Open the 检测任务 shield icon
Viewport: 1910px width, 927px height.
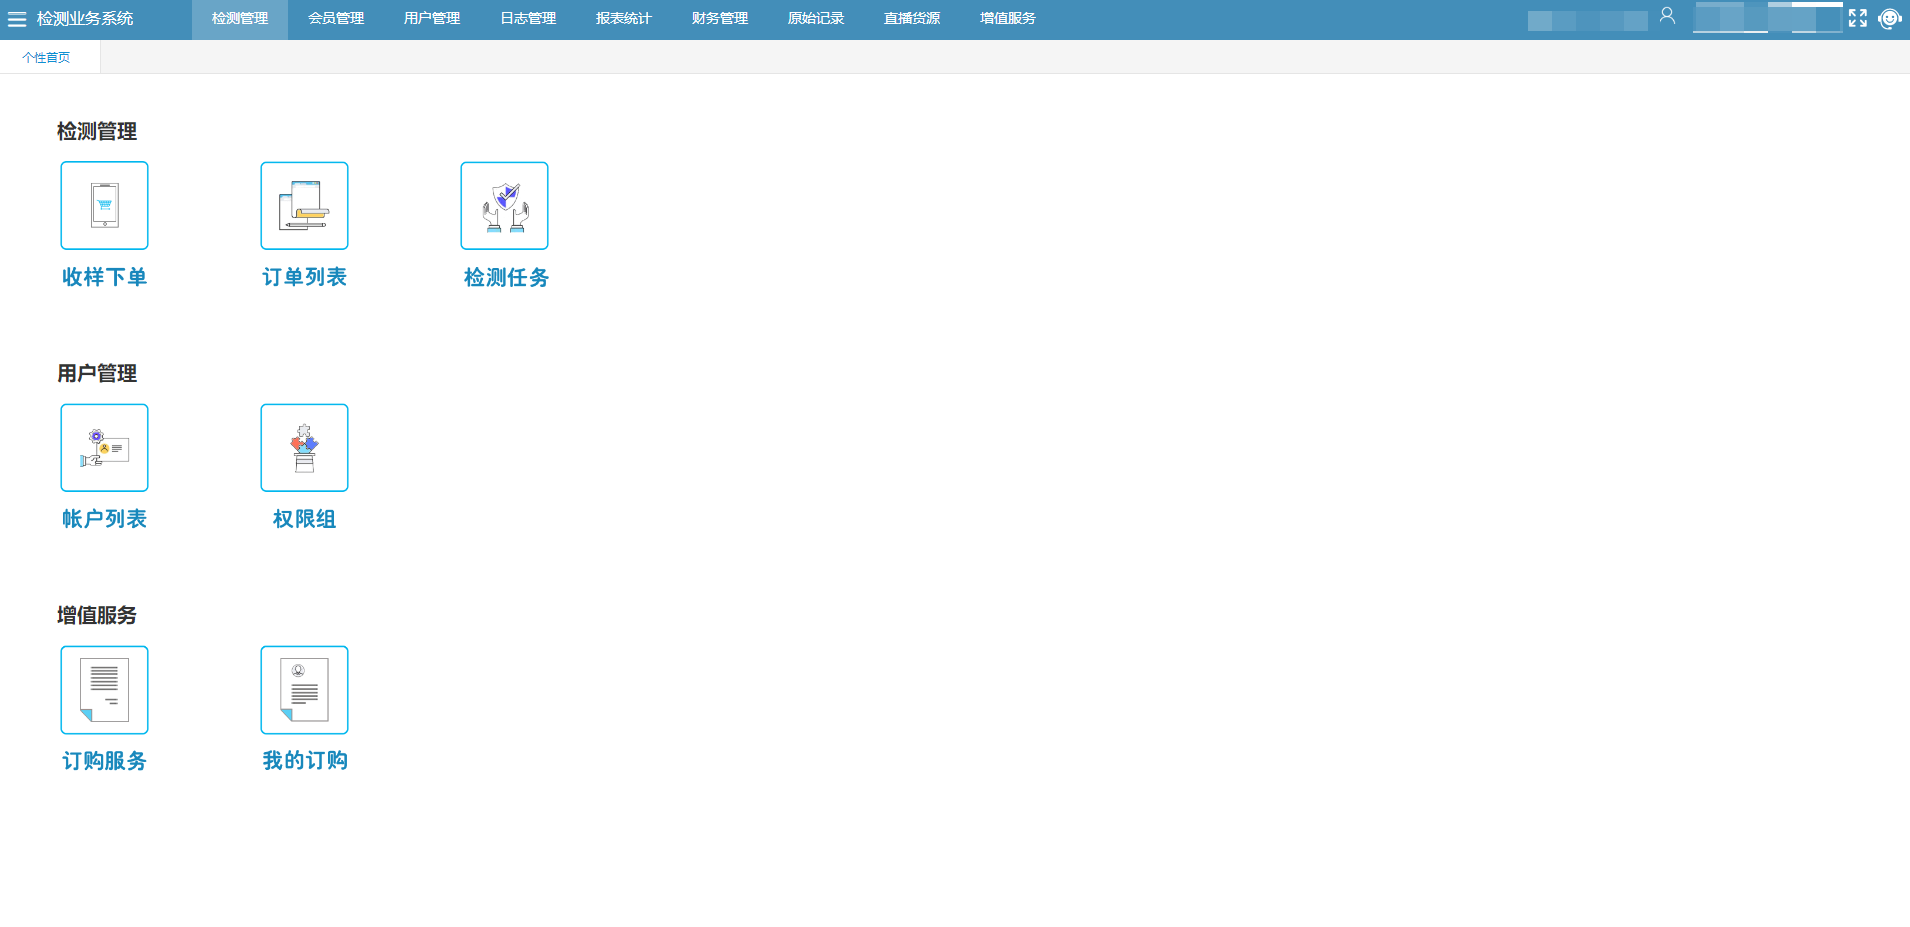[504, 206]
